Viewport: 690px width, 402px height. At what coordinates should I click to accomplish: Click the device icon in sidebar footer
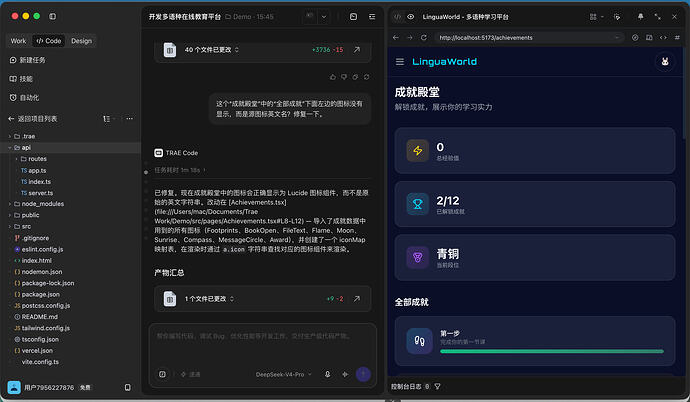click(128, 387)
